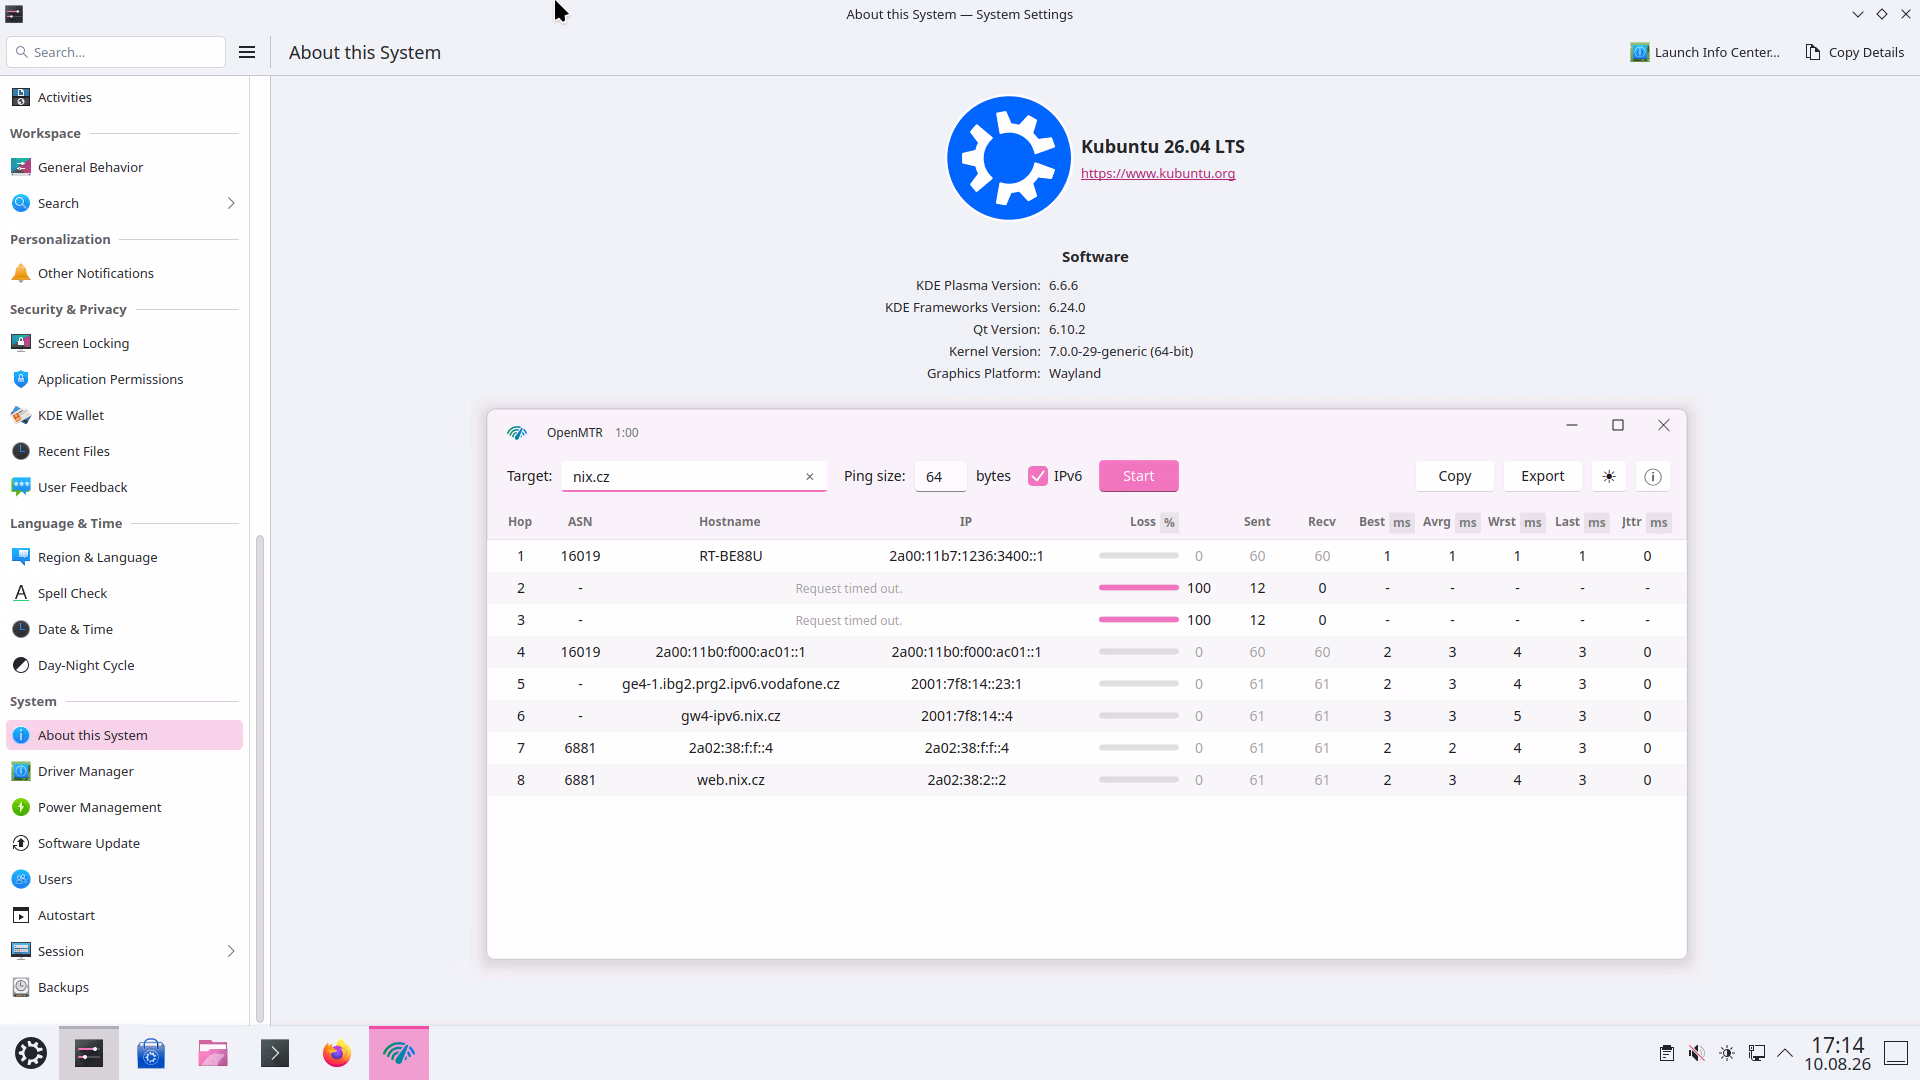Click the Power Management icon
Viewport: 1920px width, 1080px height.
pos(21,807)
